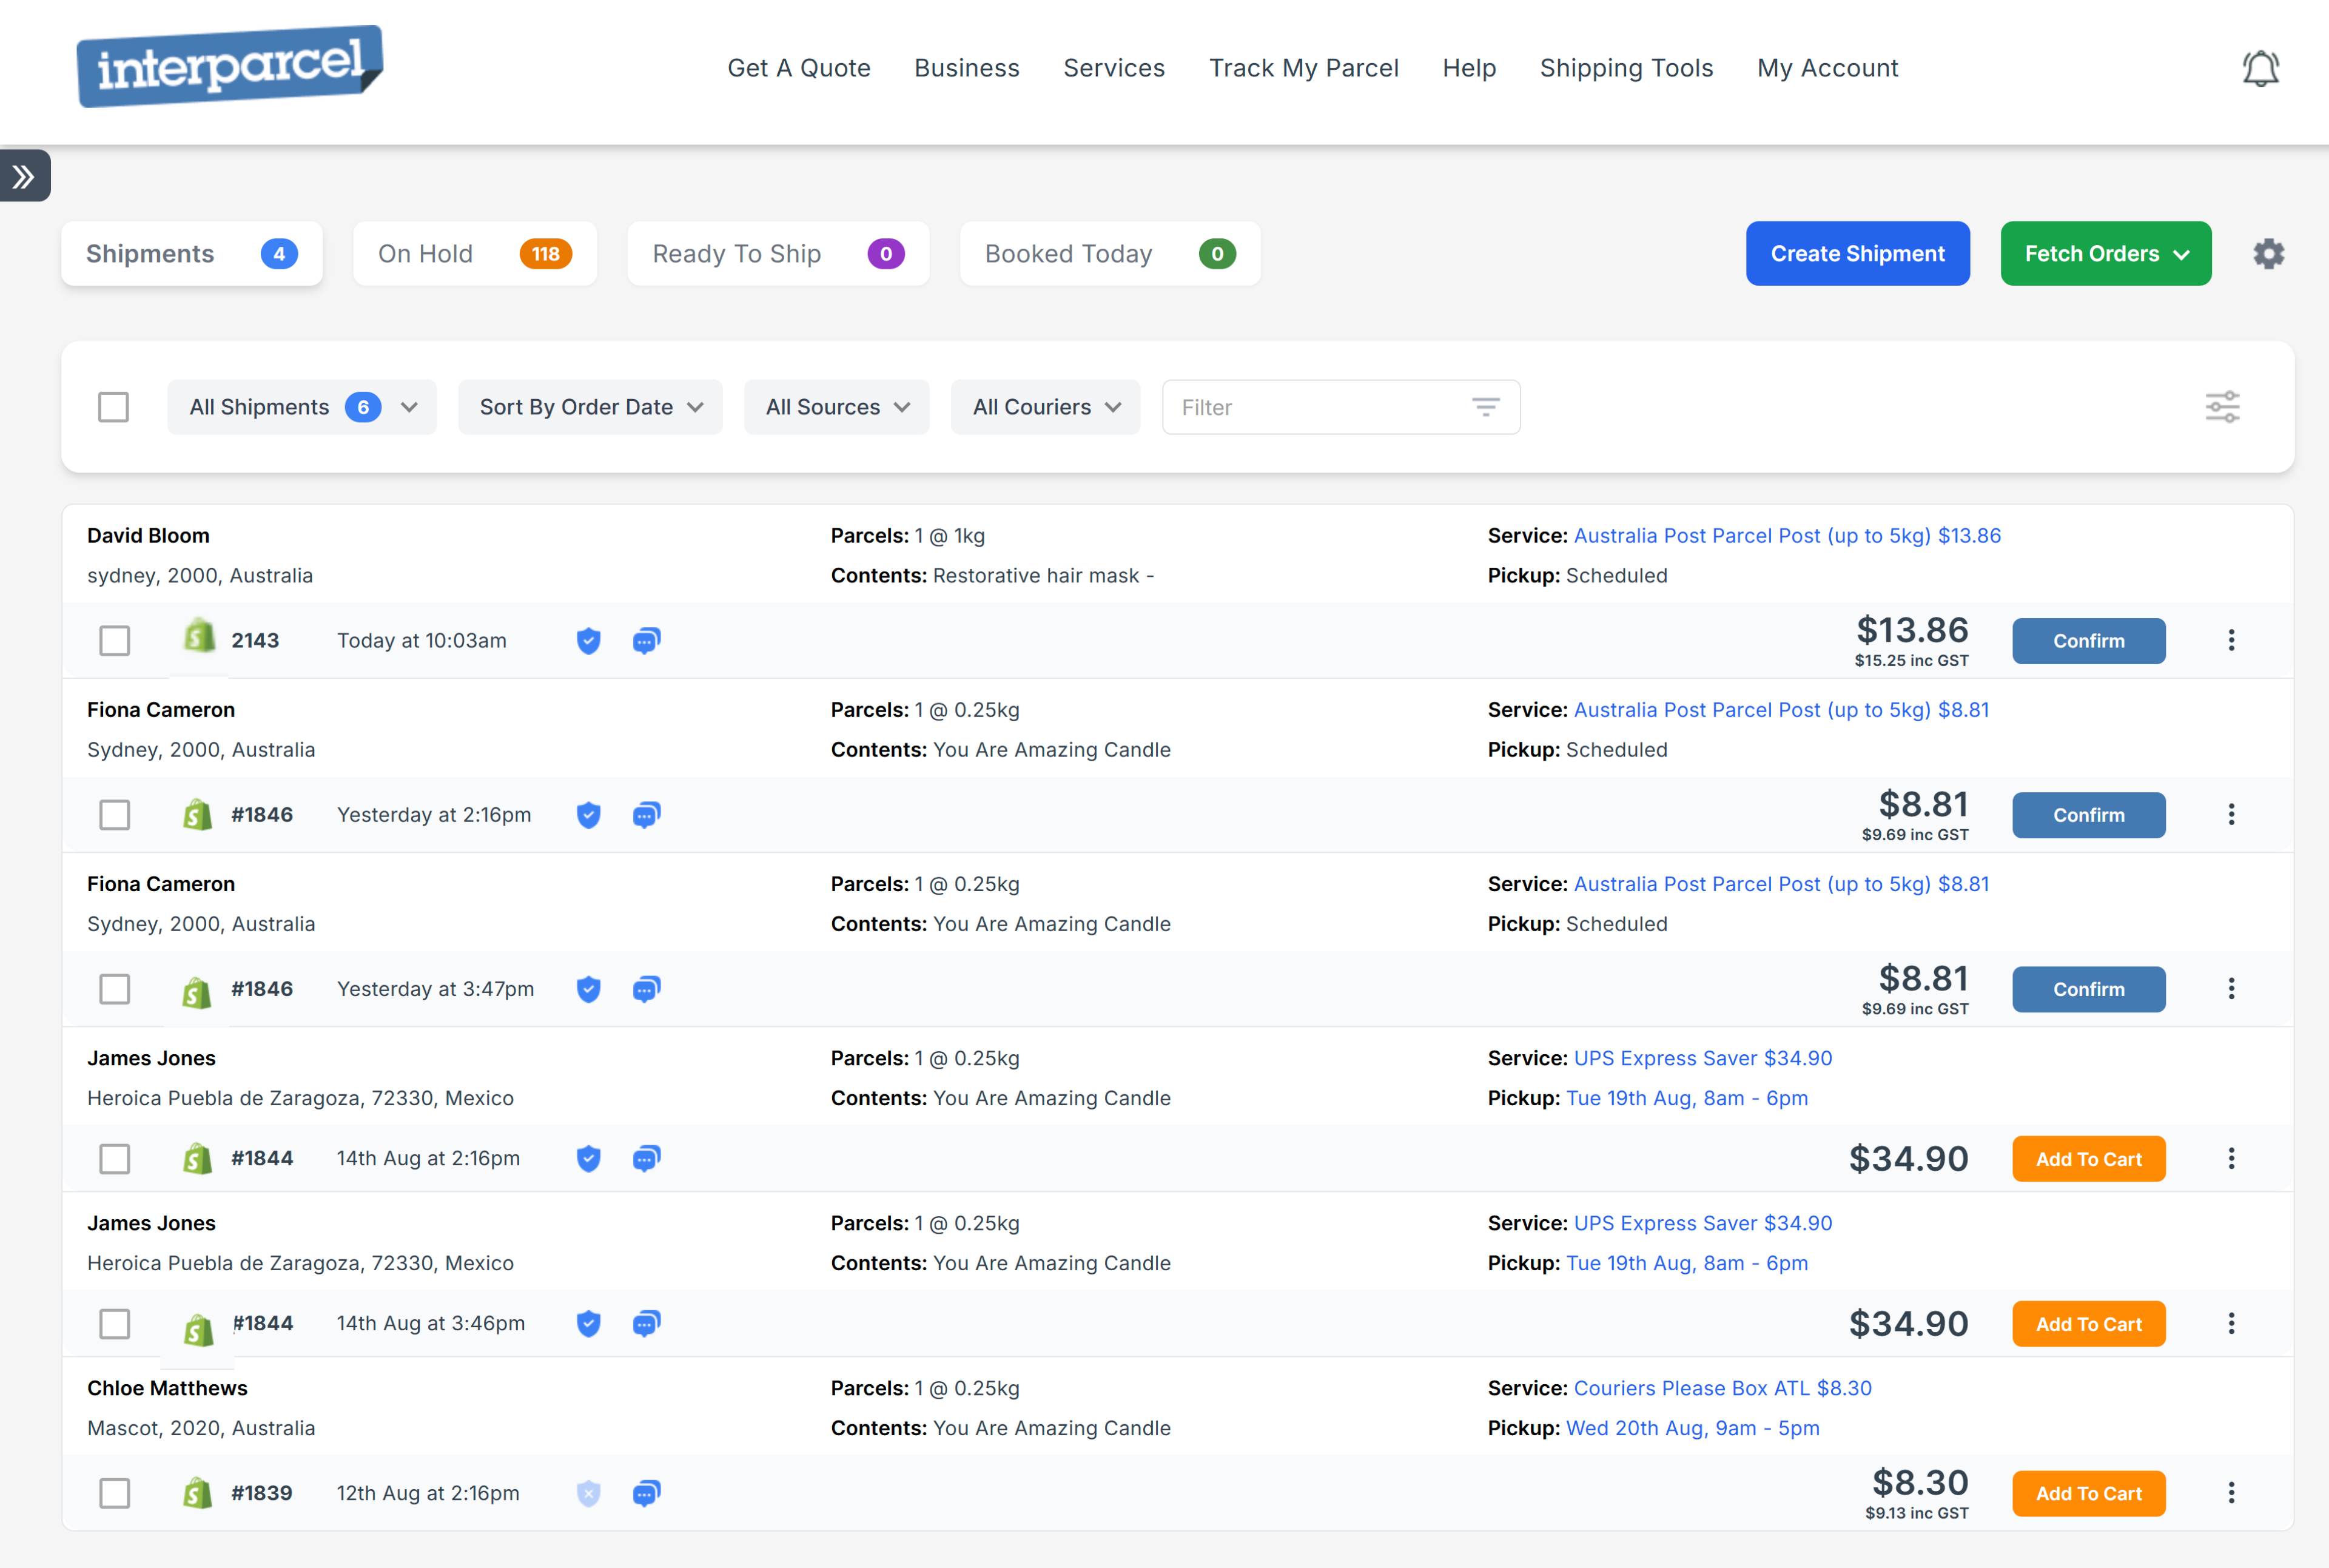The height and width of the screenshot is (1568, 2329).
Task: Open the three-dot menu on James Jones's $34.90 shipment
Action: (2231, 1158)
